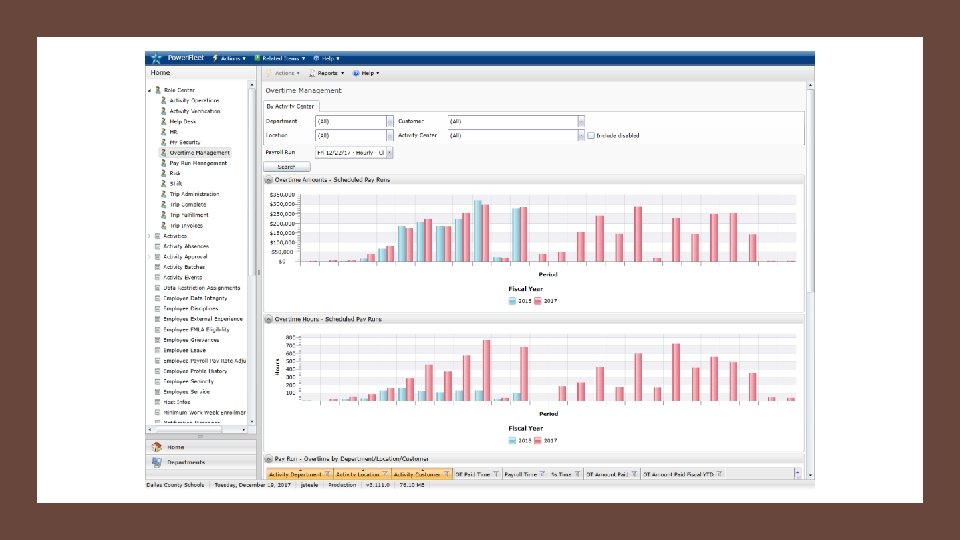Enable the Include disabled checkbox

(x=591, y=135)
